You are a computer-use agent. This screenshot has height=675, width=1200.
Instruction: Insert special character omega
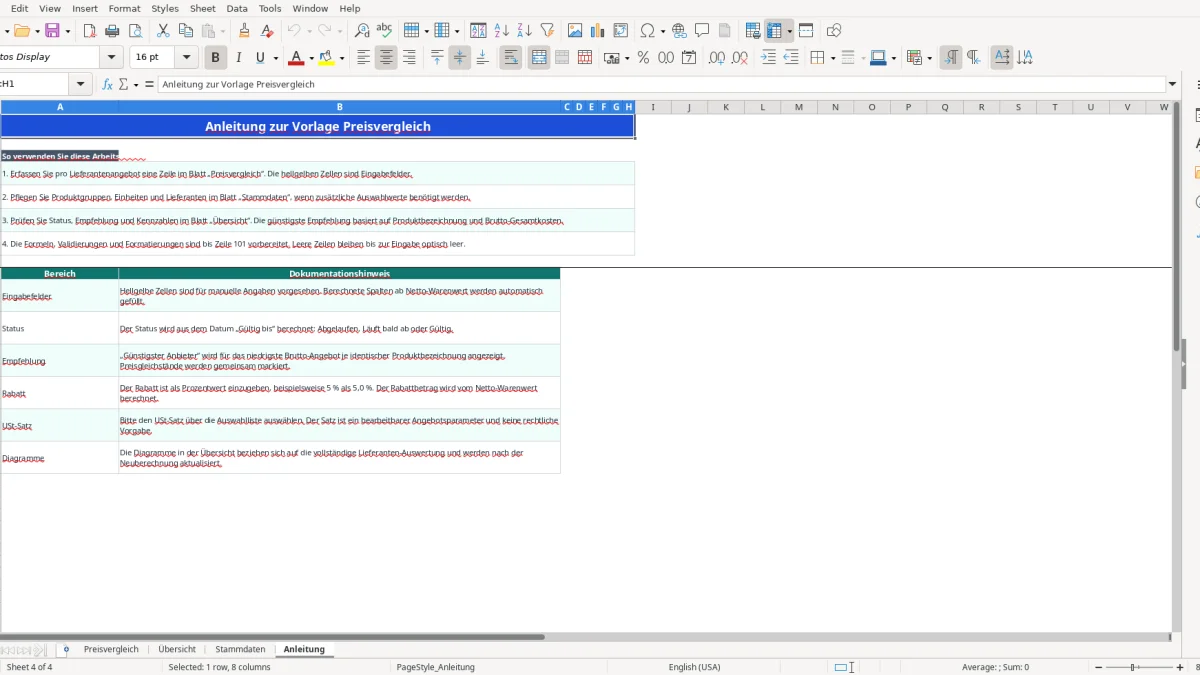click(x=648, y=31)
